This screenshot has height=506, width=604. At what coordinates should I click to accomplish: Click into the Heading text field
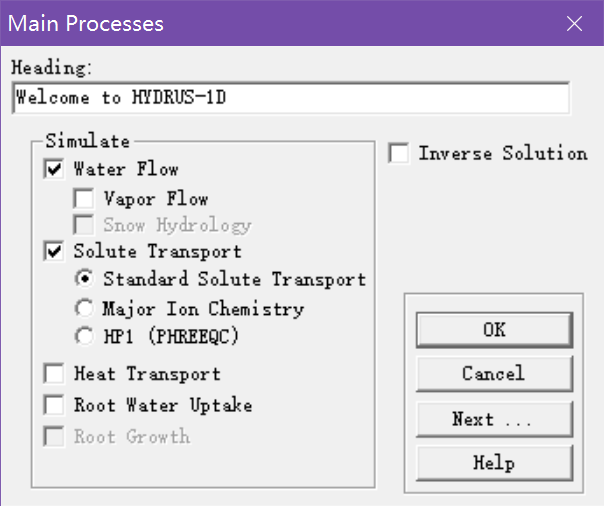[x=290, y=98]
